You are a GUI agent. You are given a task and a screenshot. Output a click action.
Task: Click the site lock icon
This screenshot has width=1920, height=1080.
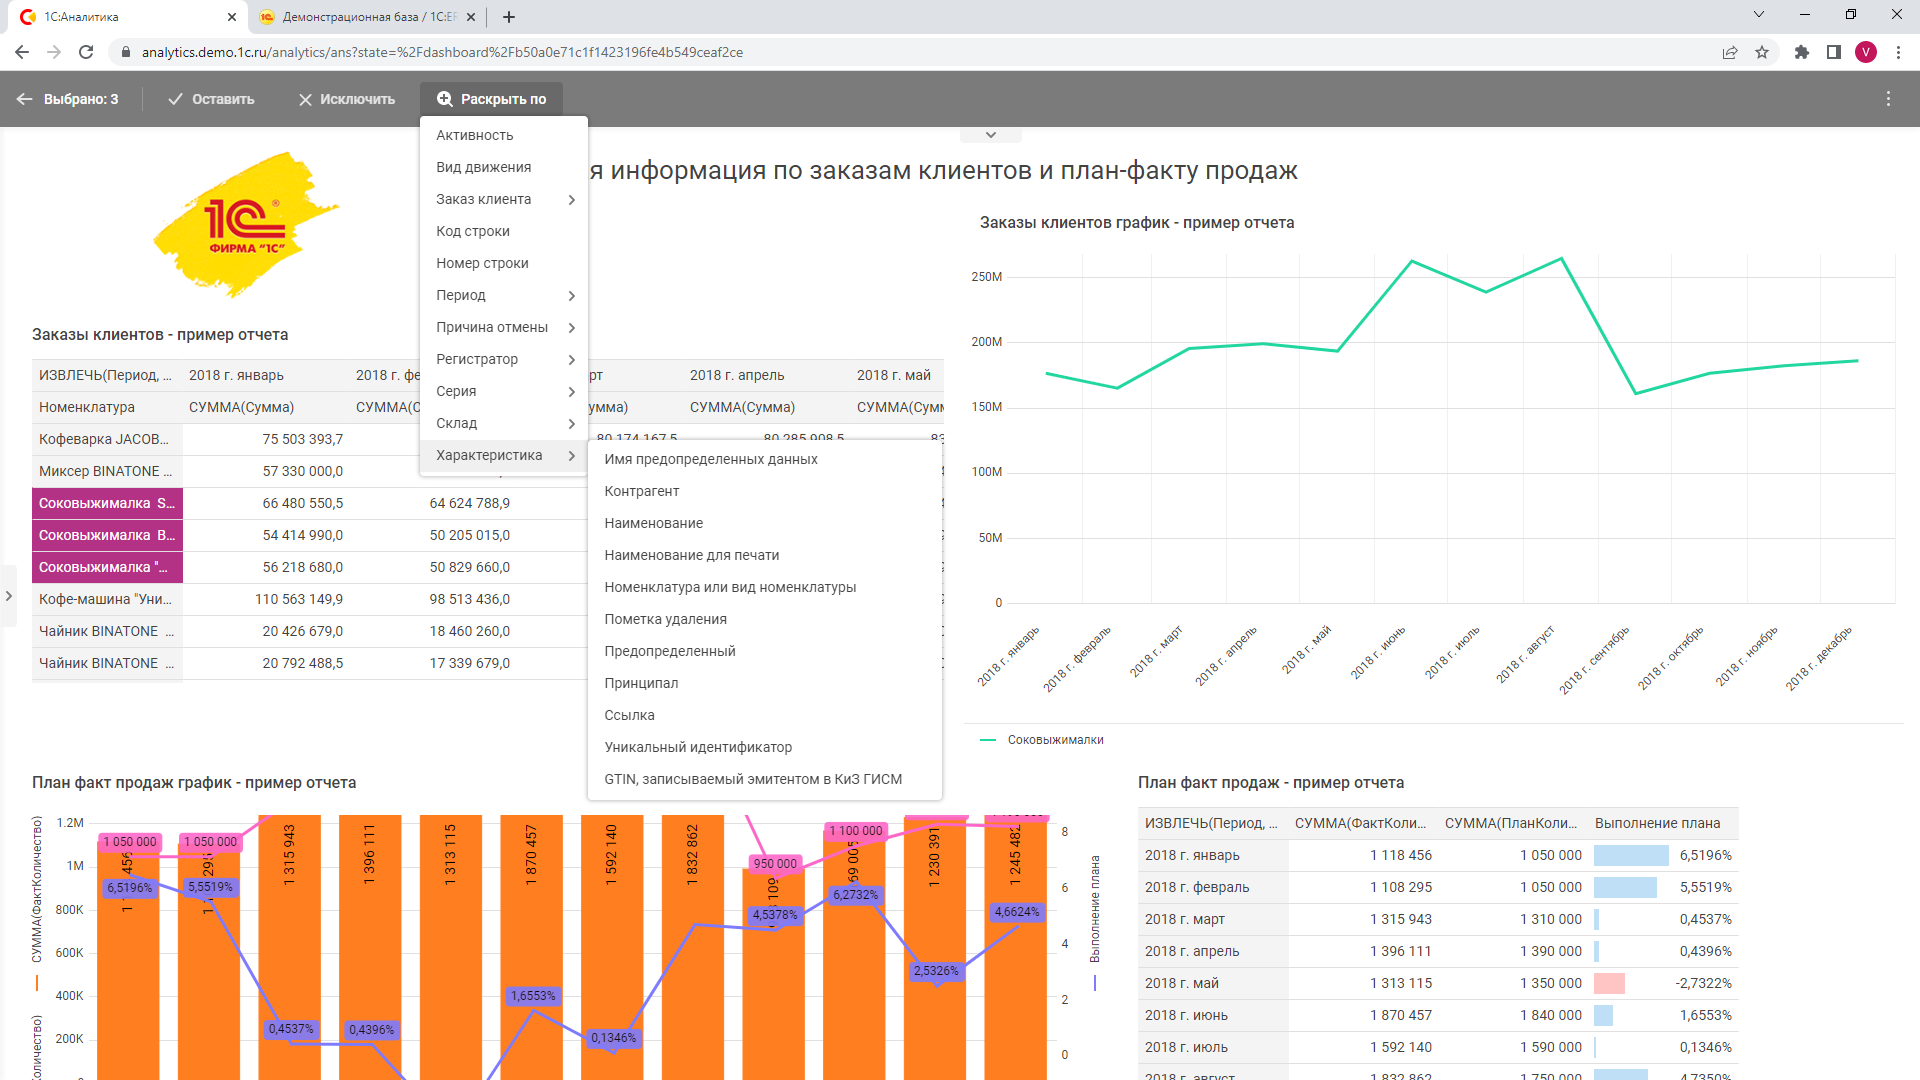click(125, 52)
